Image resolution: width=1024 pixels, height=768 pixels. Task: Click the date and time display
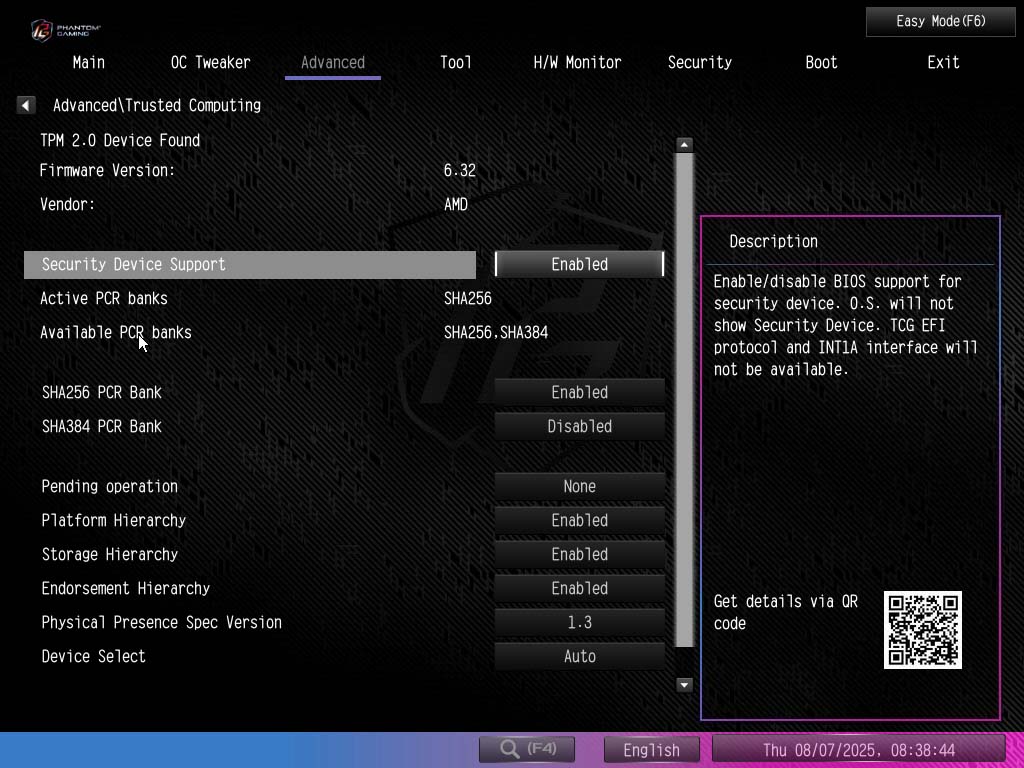[x=859, y=749]
